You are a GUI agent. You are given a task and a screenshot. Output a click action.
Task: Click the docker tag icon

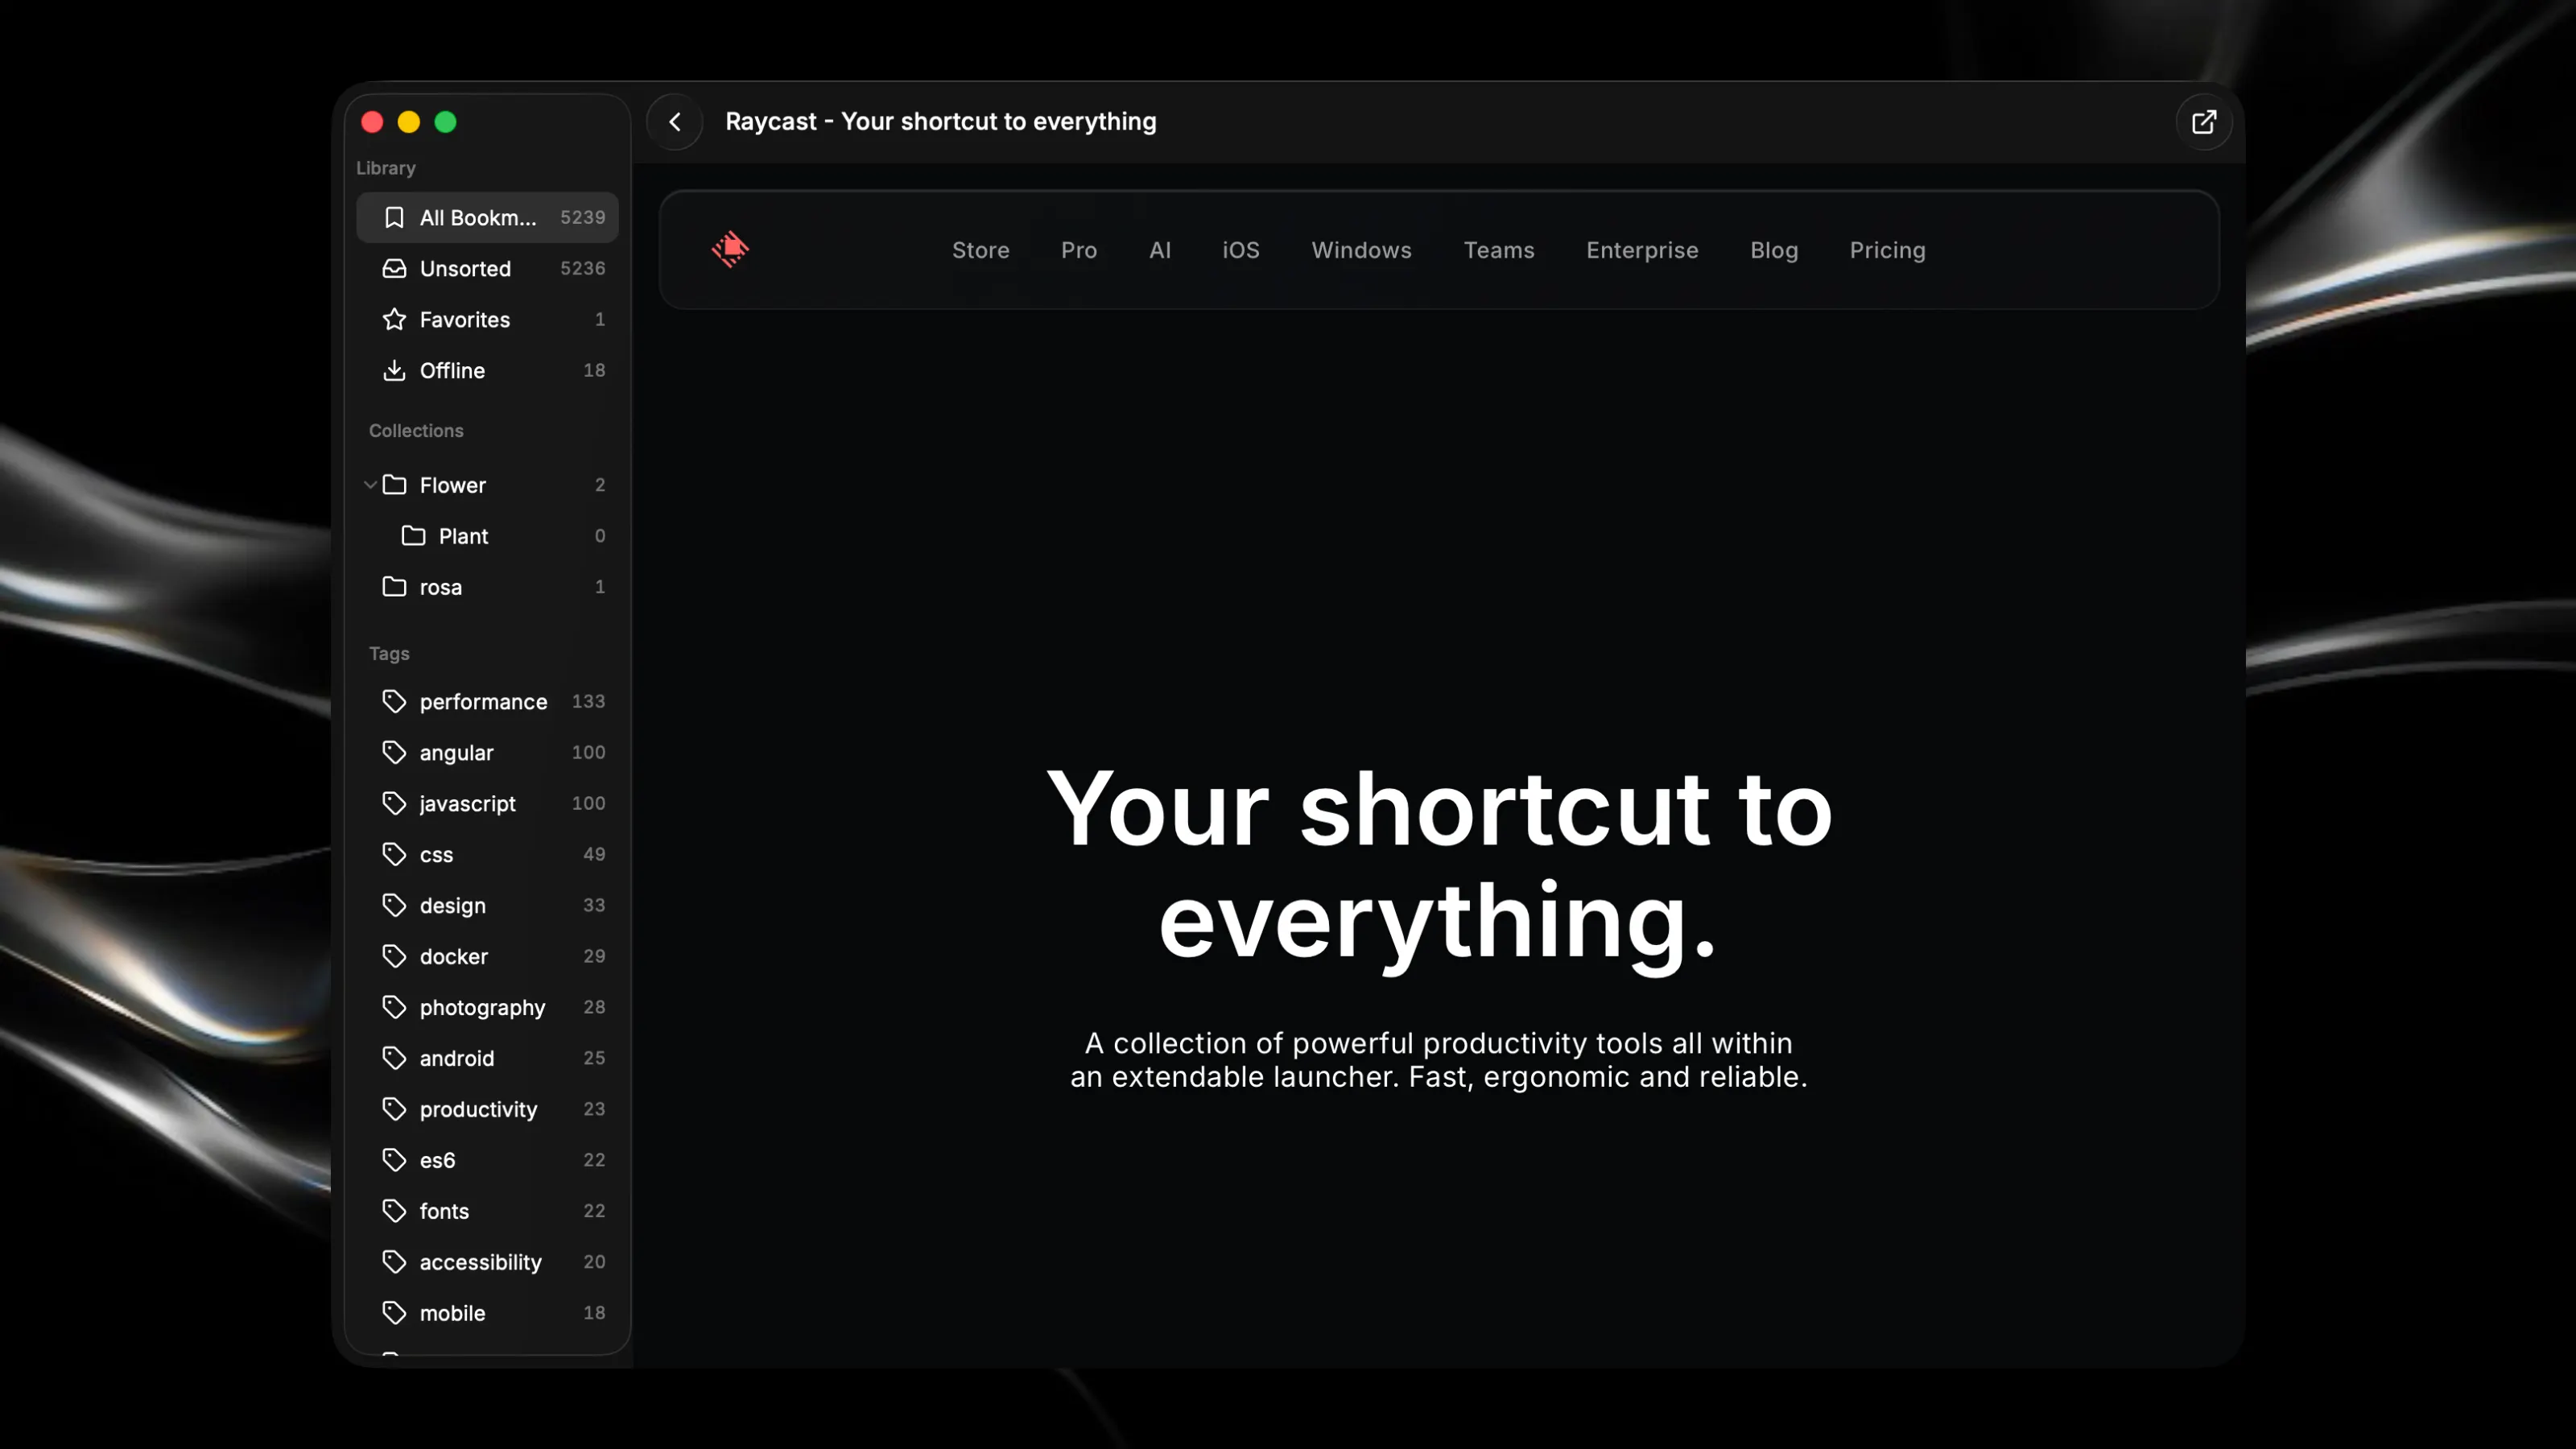(x=394, y=956)
